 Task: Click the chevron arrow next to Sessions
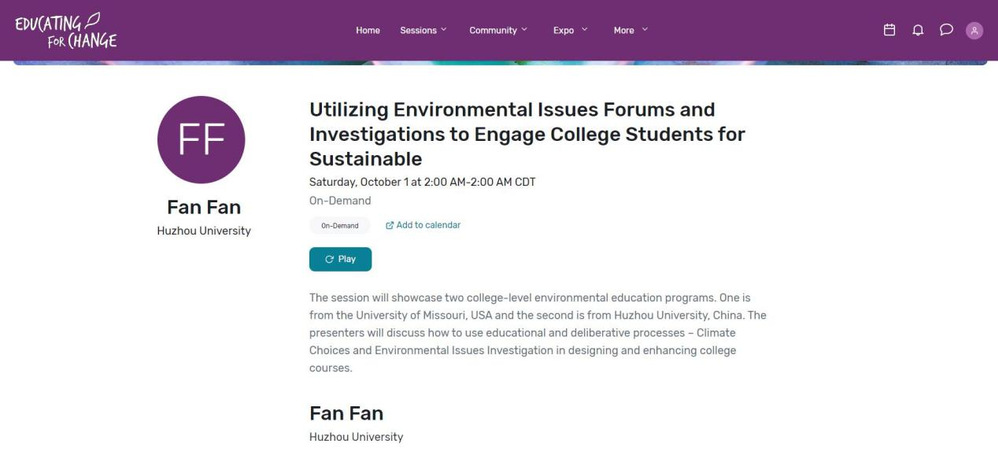tap(444, 29)
